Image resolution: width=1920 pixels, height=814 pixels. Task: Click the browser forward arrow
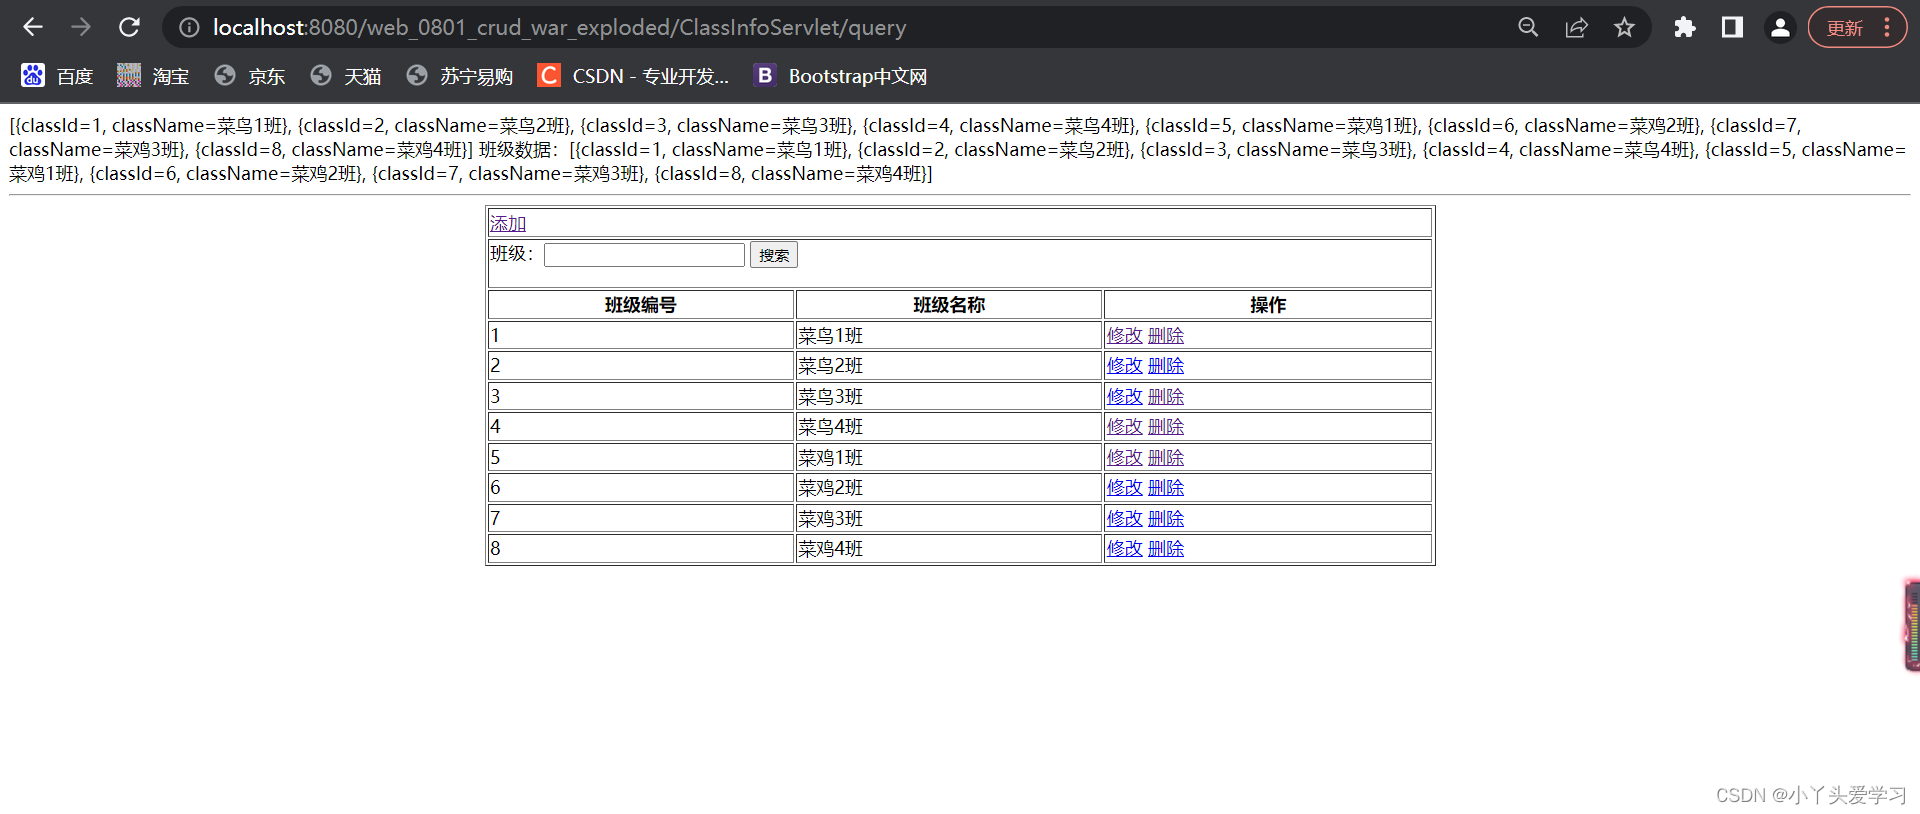81,27
